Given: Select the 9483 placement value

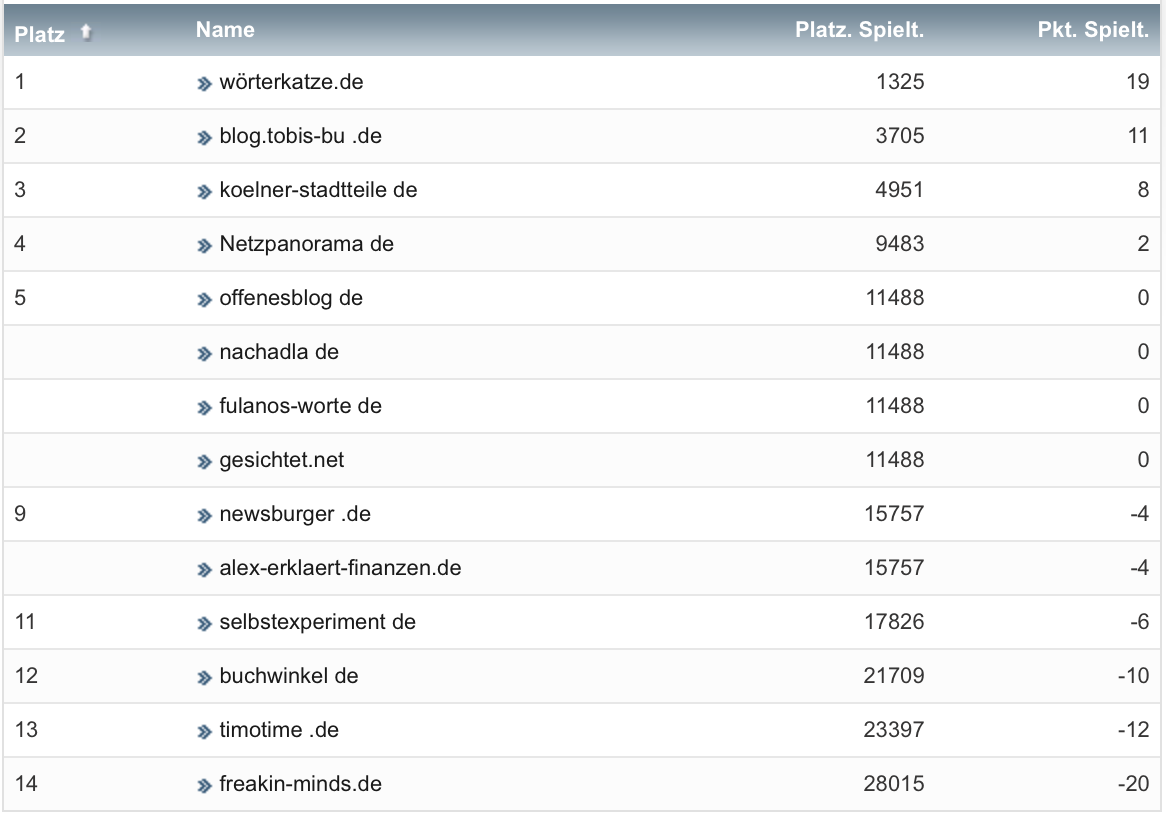Looking at the screenshot, I should pyautogui.click(x=900, y=244).
